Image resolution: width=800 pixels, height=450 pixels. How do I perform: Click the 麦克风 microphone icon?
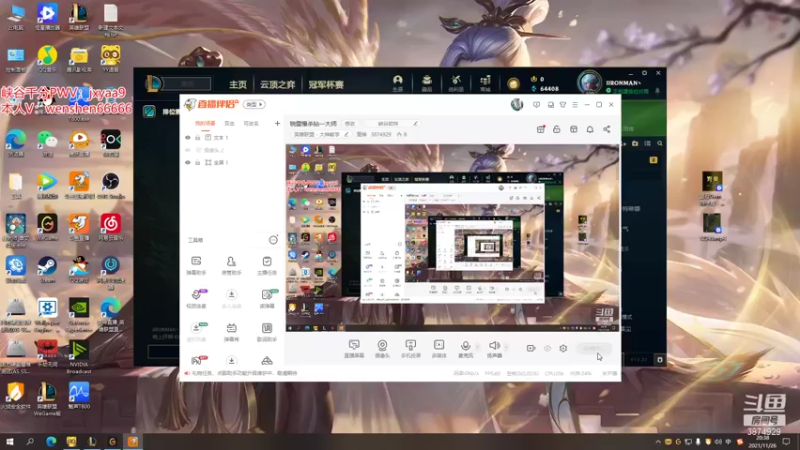point(465,348)
